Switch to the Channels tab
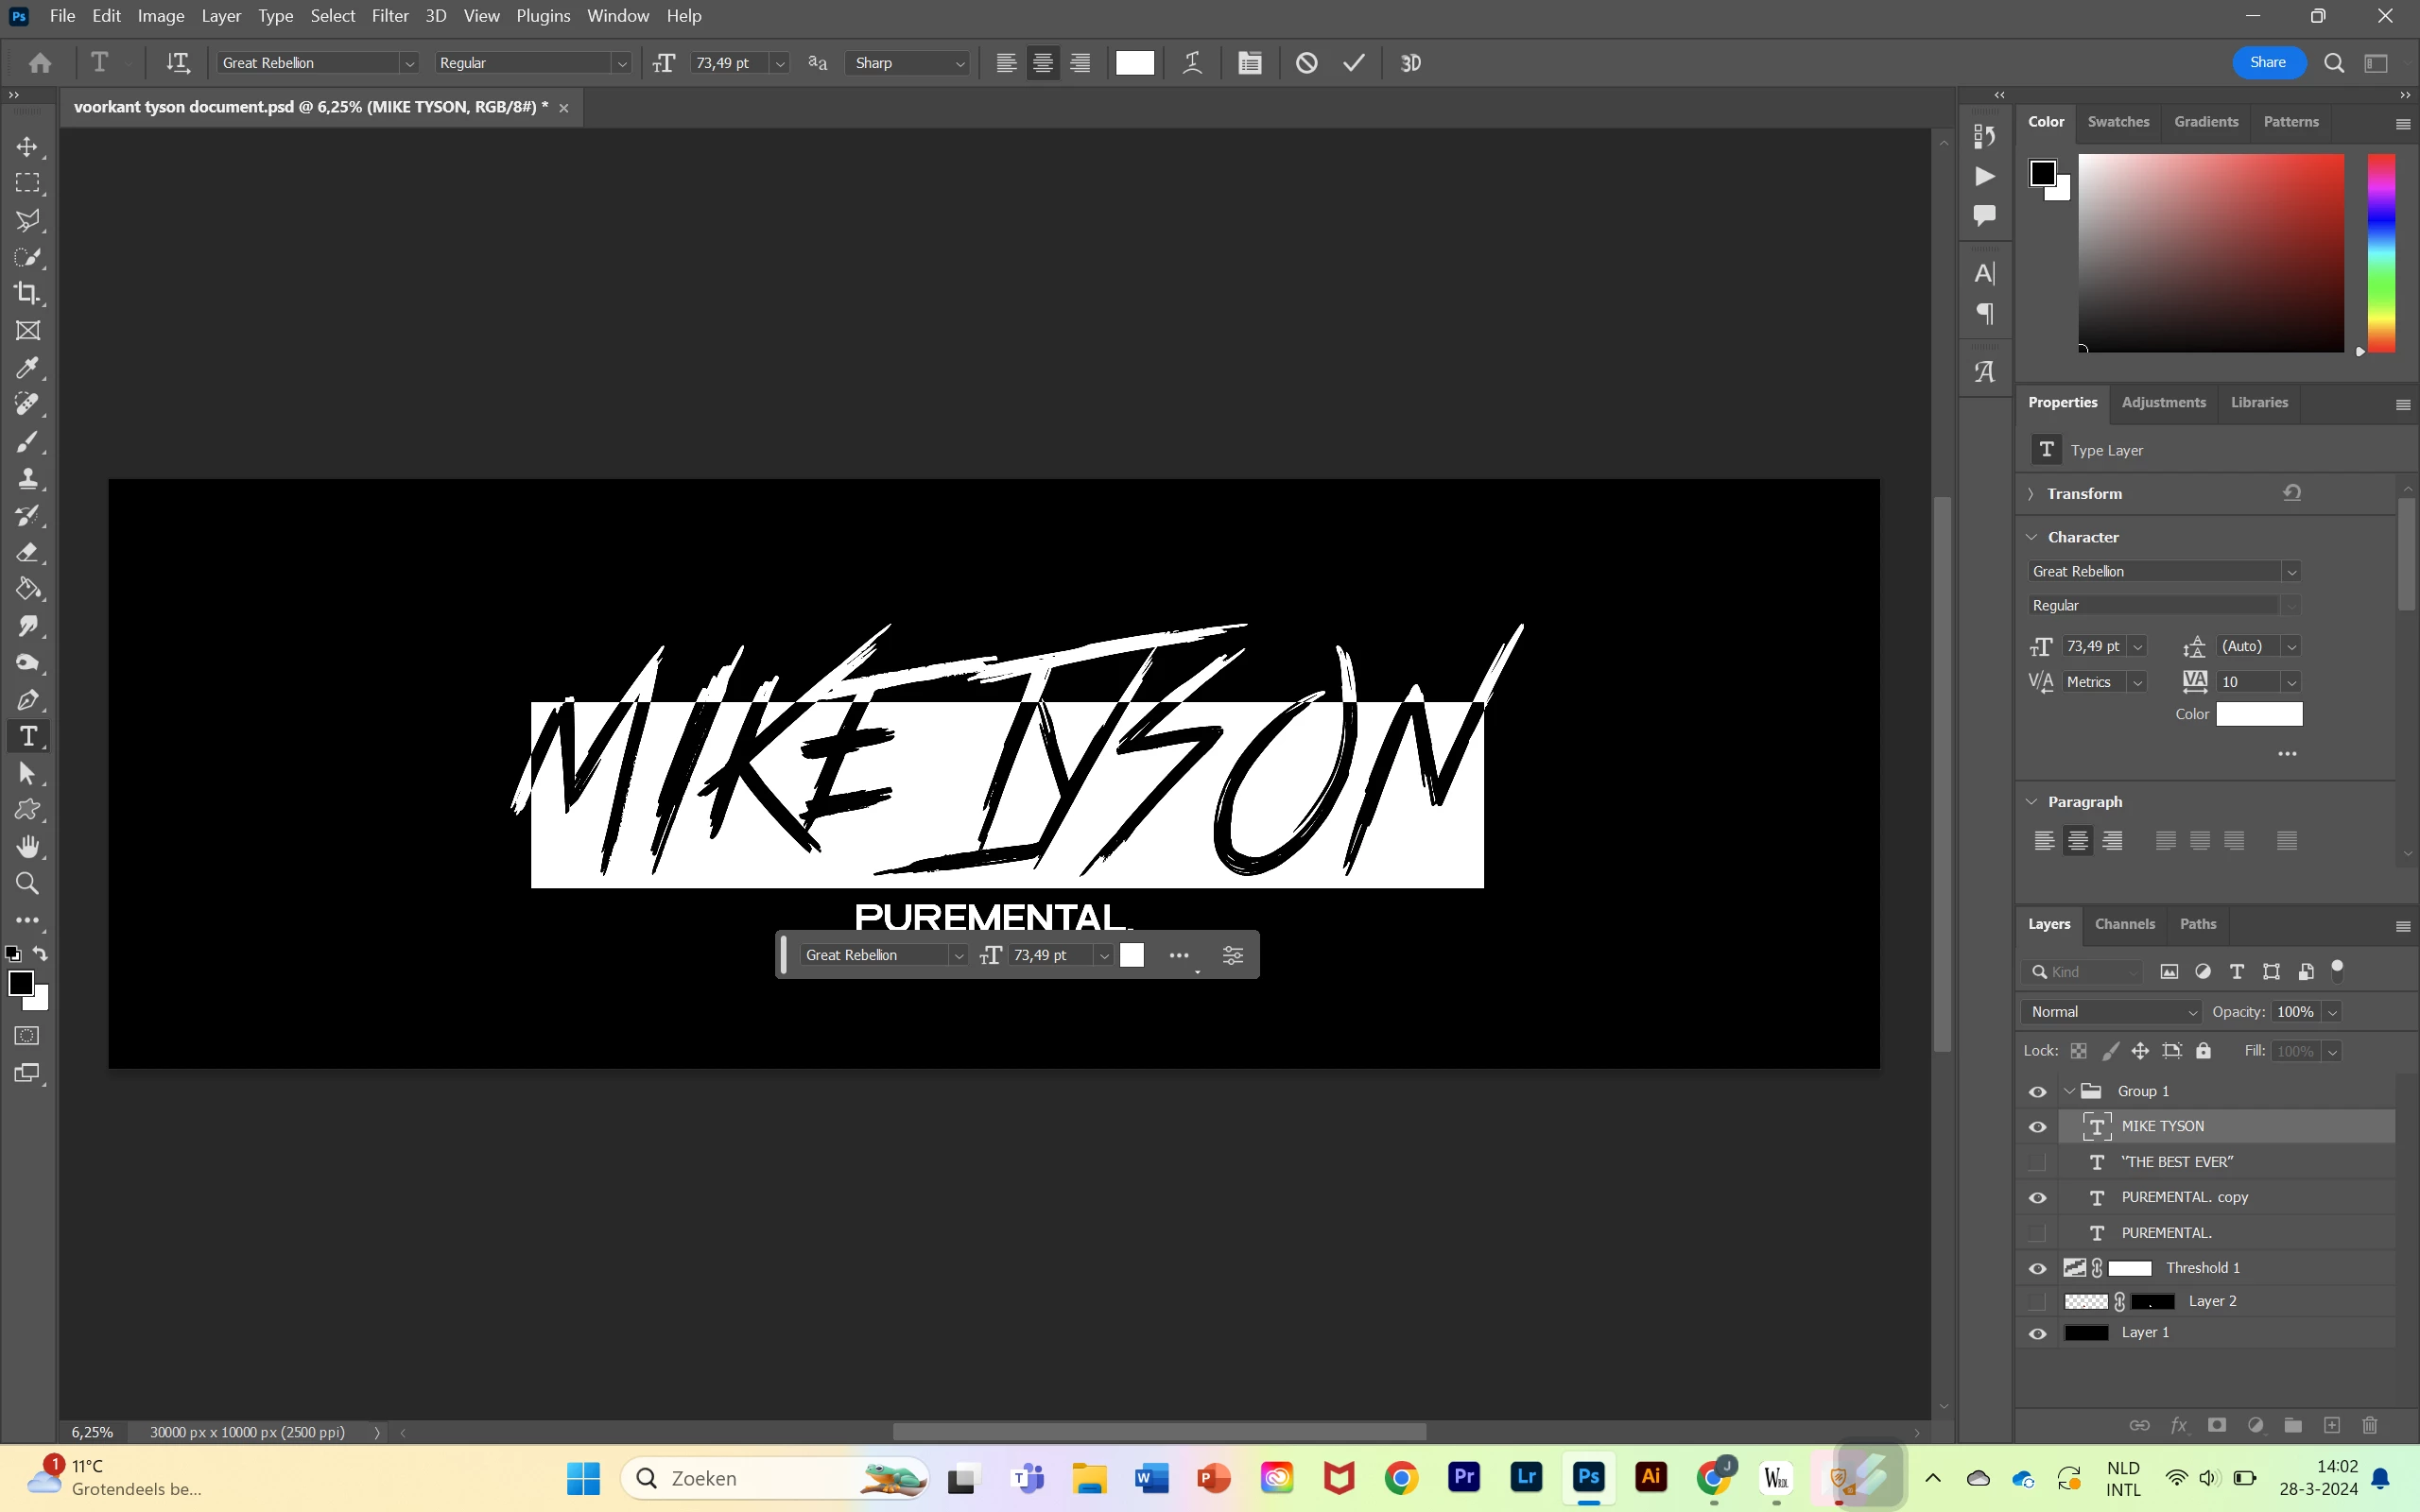Screen dimensions: 2420x1512 point(2124,924)
